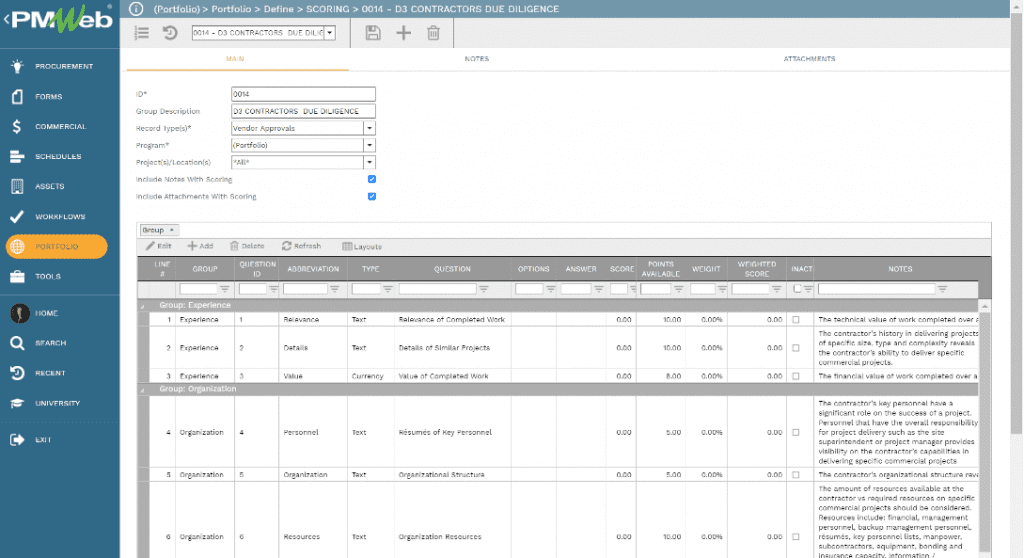
Task: Open Schedules module in sidebar
Action: [x=59, y=156]
